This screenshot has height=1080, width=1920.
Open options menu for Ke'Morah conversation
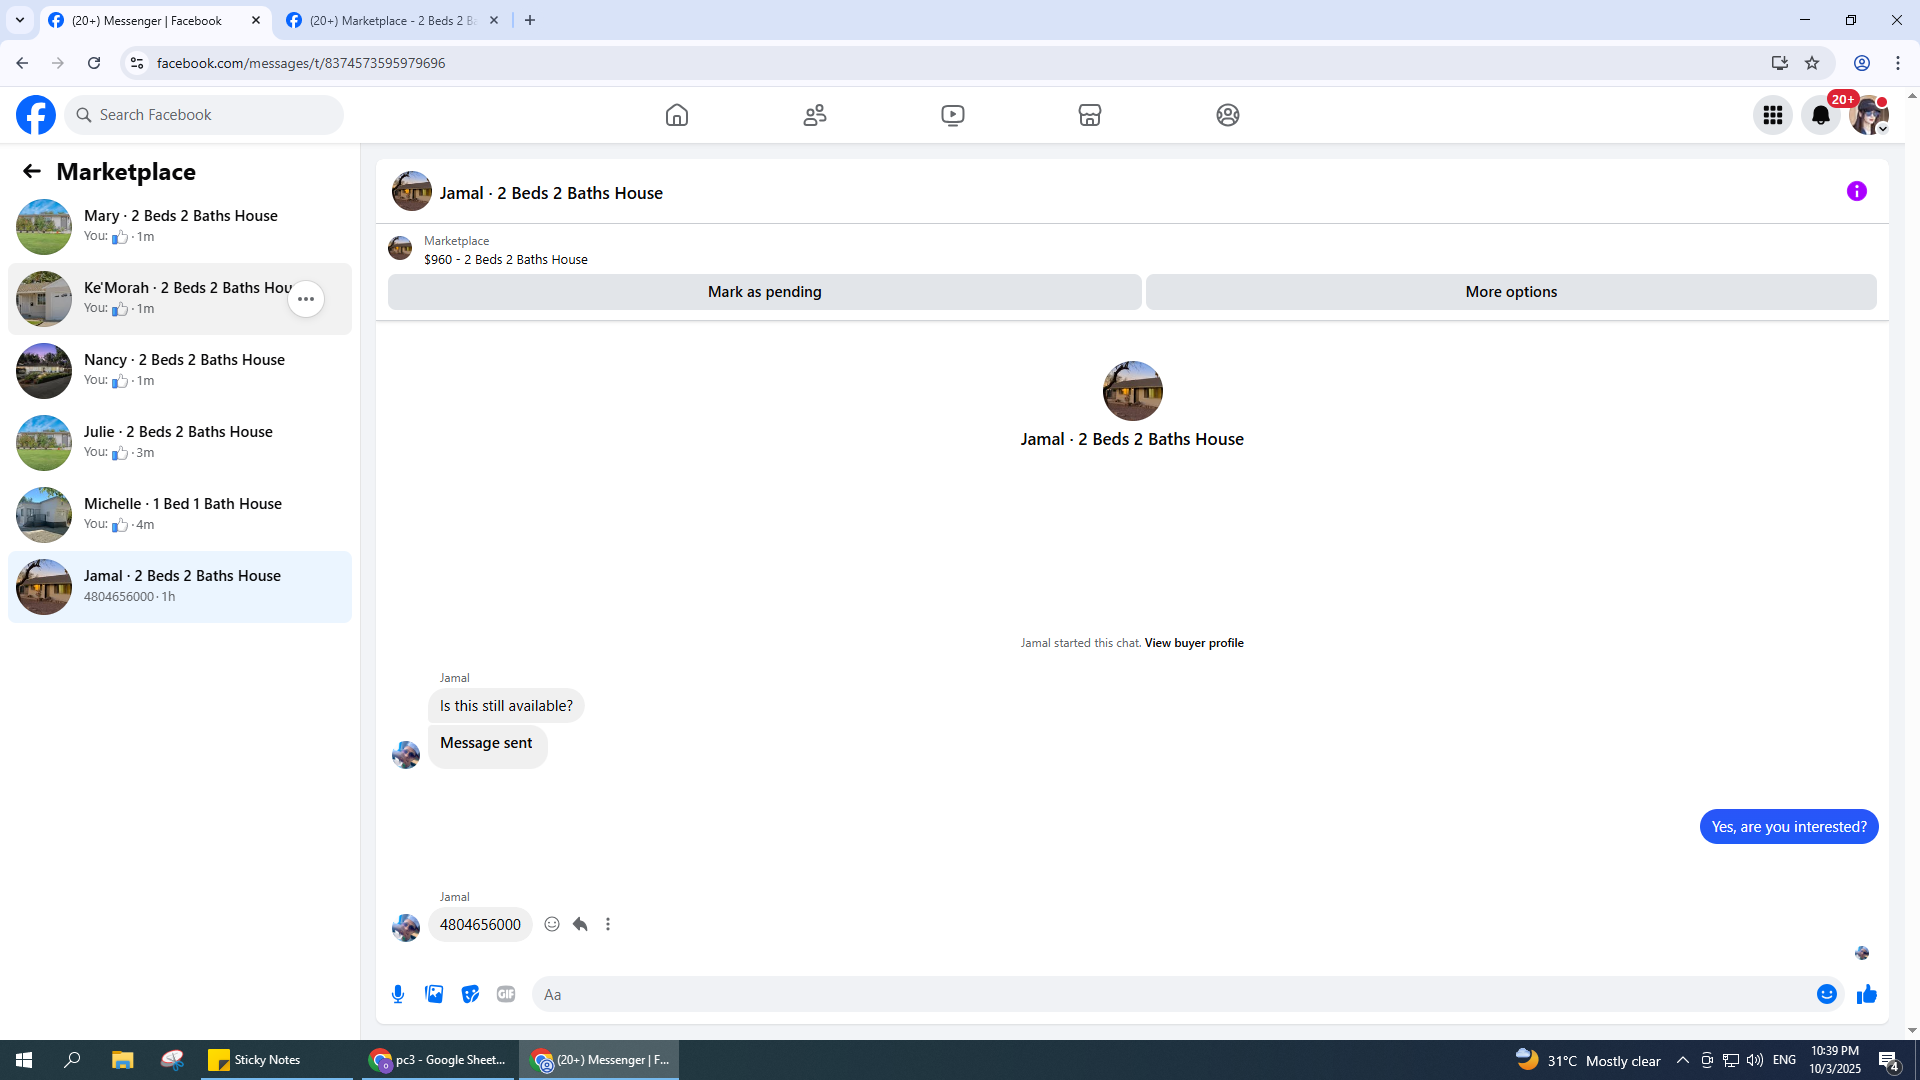click(x=306, y=299)
